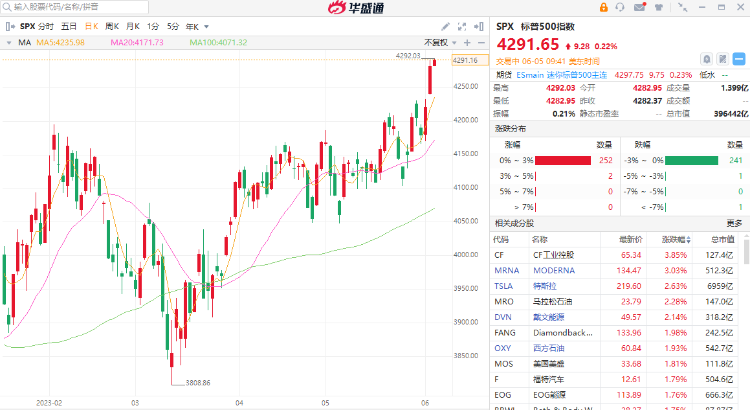Image resolution: width=750 pixels, height=410 pixels.
Task: Switch to 1分 chart tab
Action: coord(153,27)
